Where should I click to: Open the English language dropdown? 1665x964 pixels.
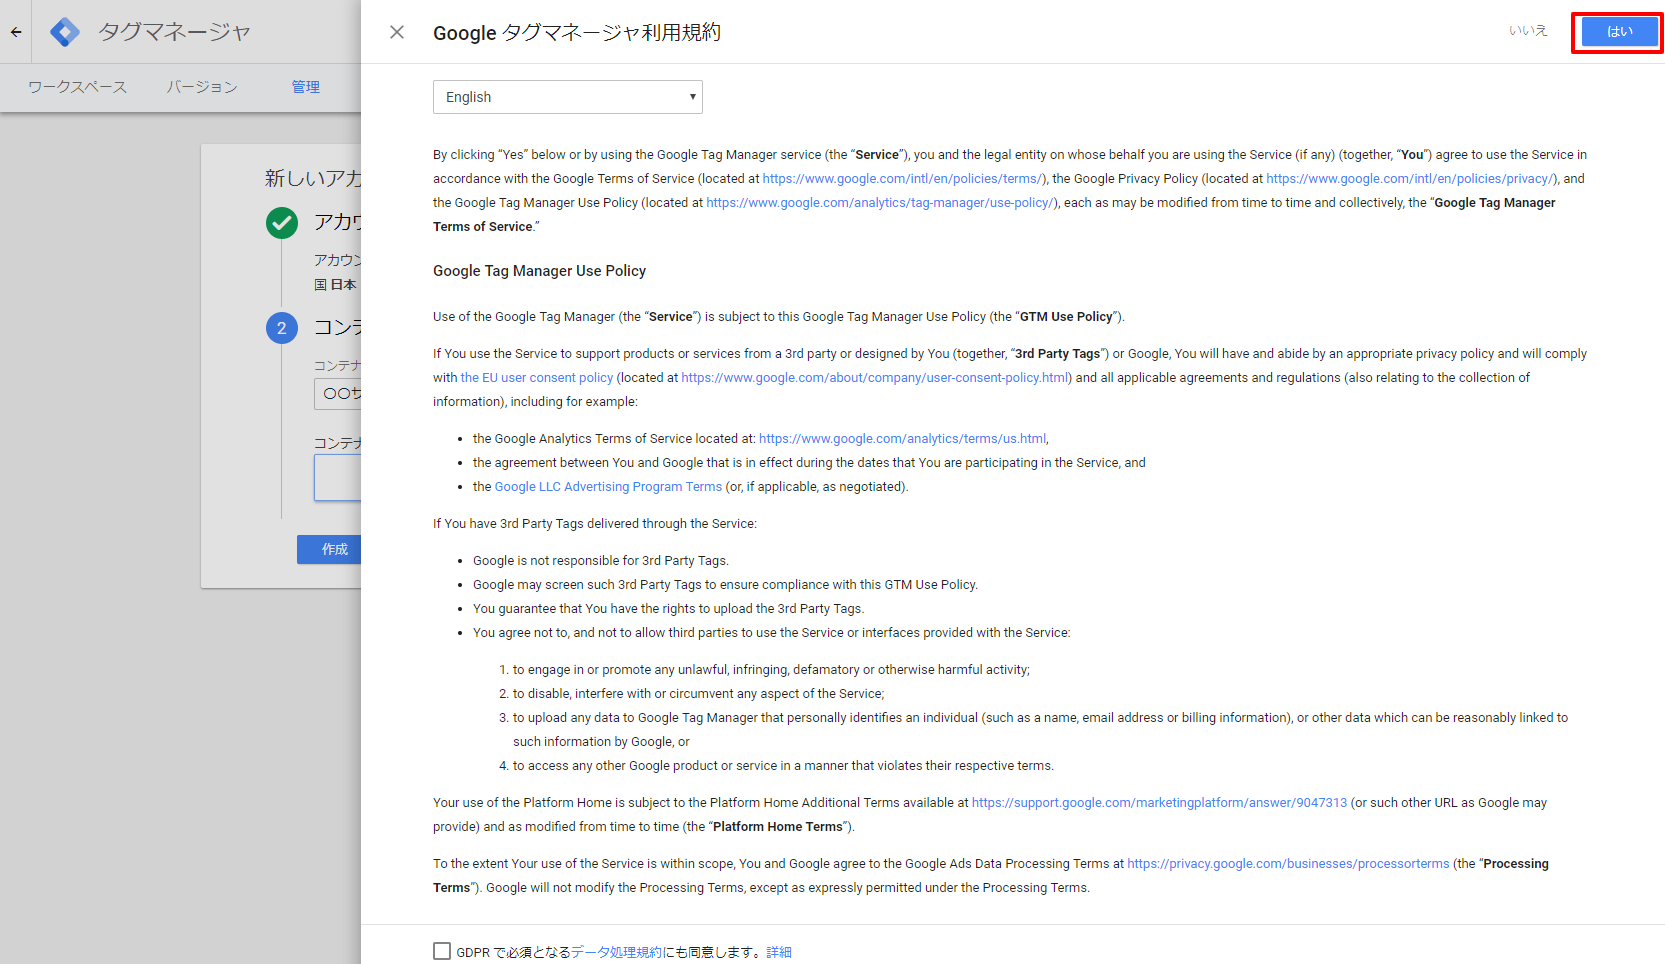(x=567, y=97)
